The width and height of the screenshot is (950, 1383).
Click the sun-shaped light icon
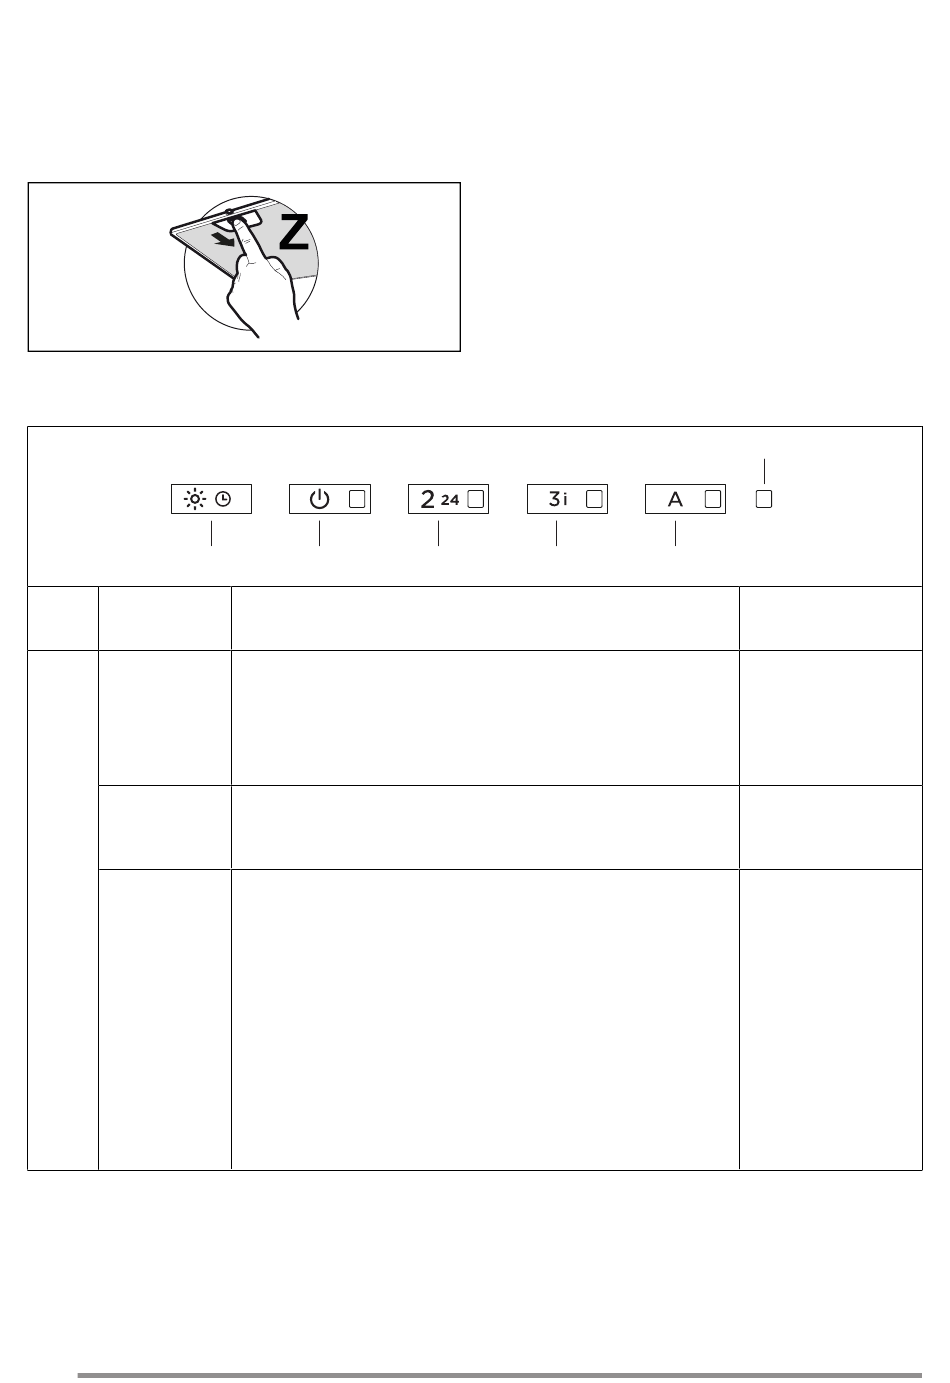coord(195,499)
